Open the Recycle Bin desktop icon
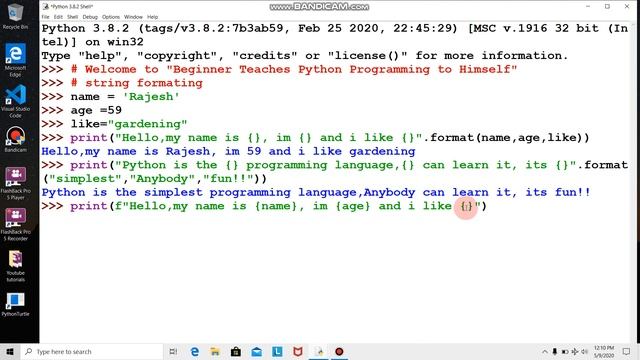This screenshot has width=640, height=360. 15,17
